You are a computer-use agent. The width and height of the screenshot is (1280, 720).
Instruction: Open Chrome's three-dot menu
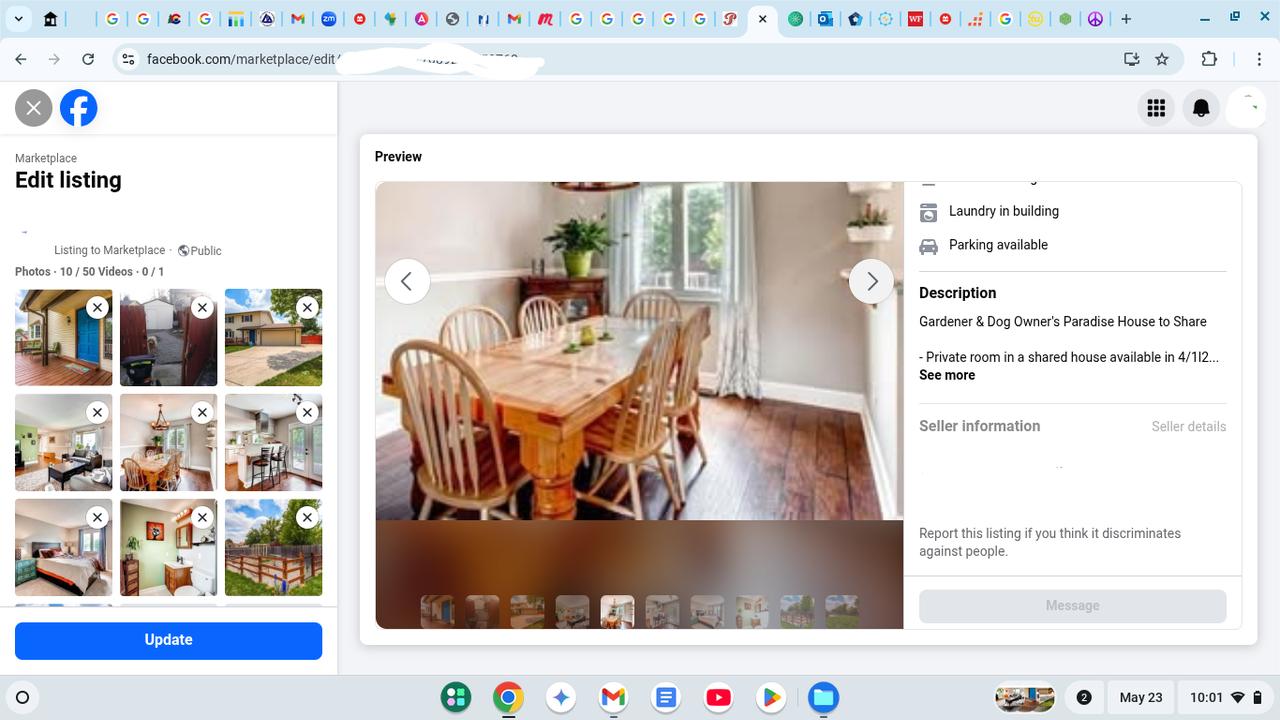pyautogui.click(x=1259, y=59)
